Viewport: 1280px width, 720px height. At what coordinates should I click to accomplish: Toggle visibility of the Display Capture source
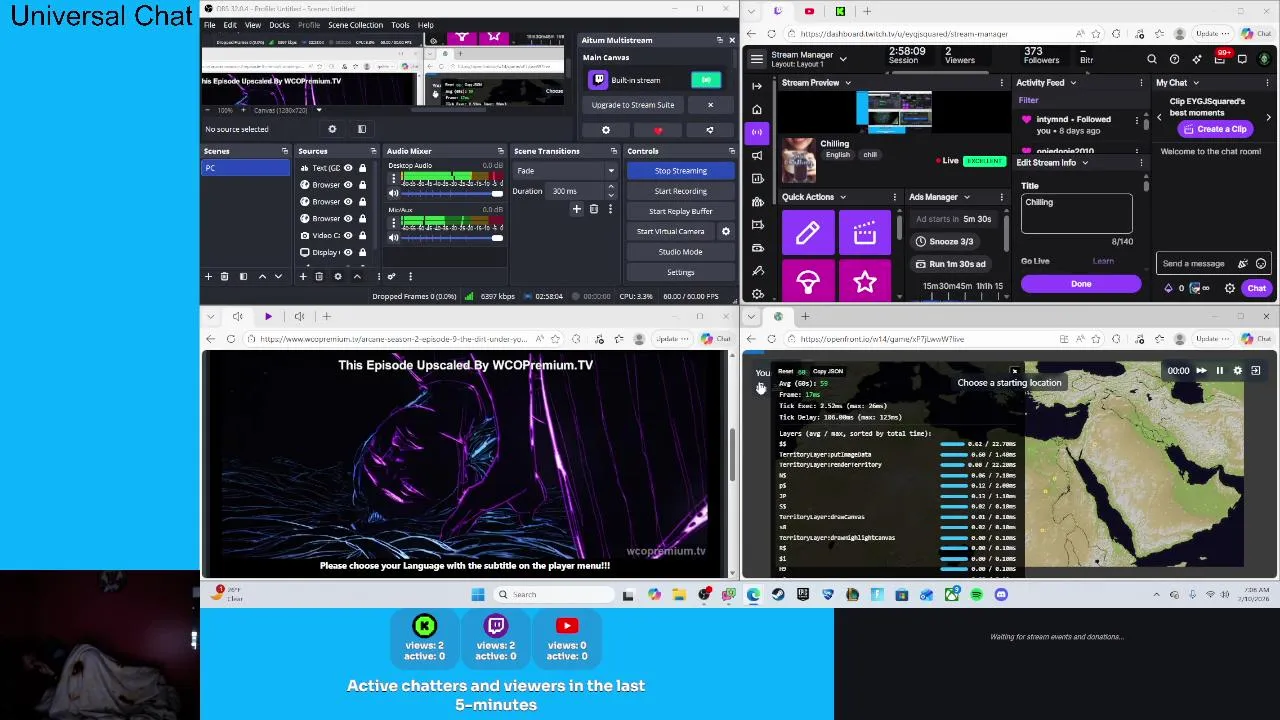coord(348,252)
